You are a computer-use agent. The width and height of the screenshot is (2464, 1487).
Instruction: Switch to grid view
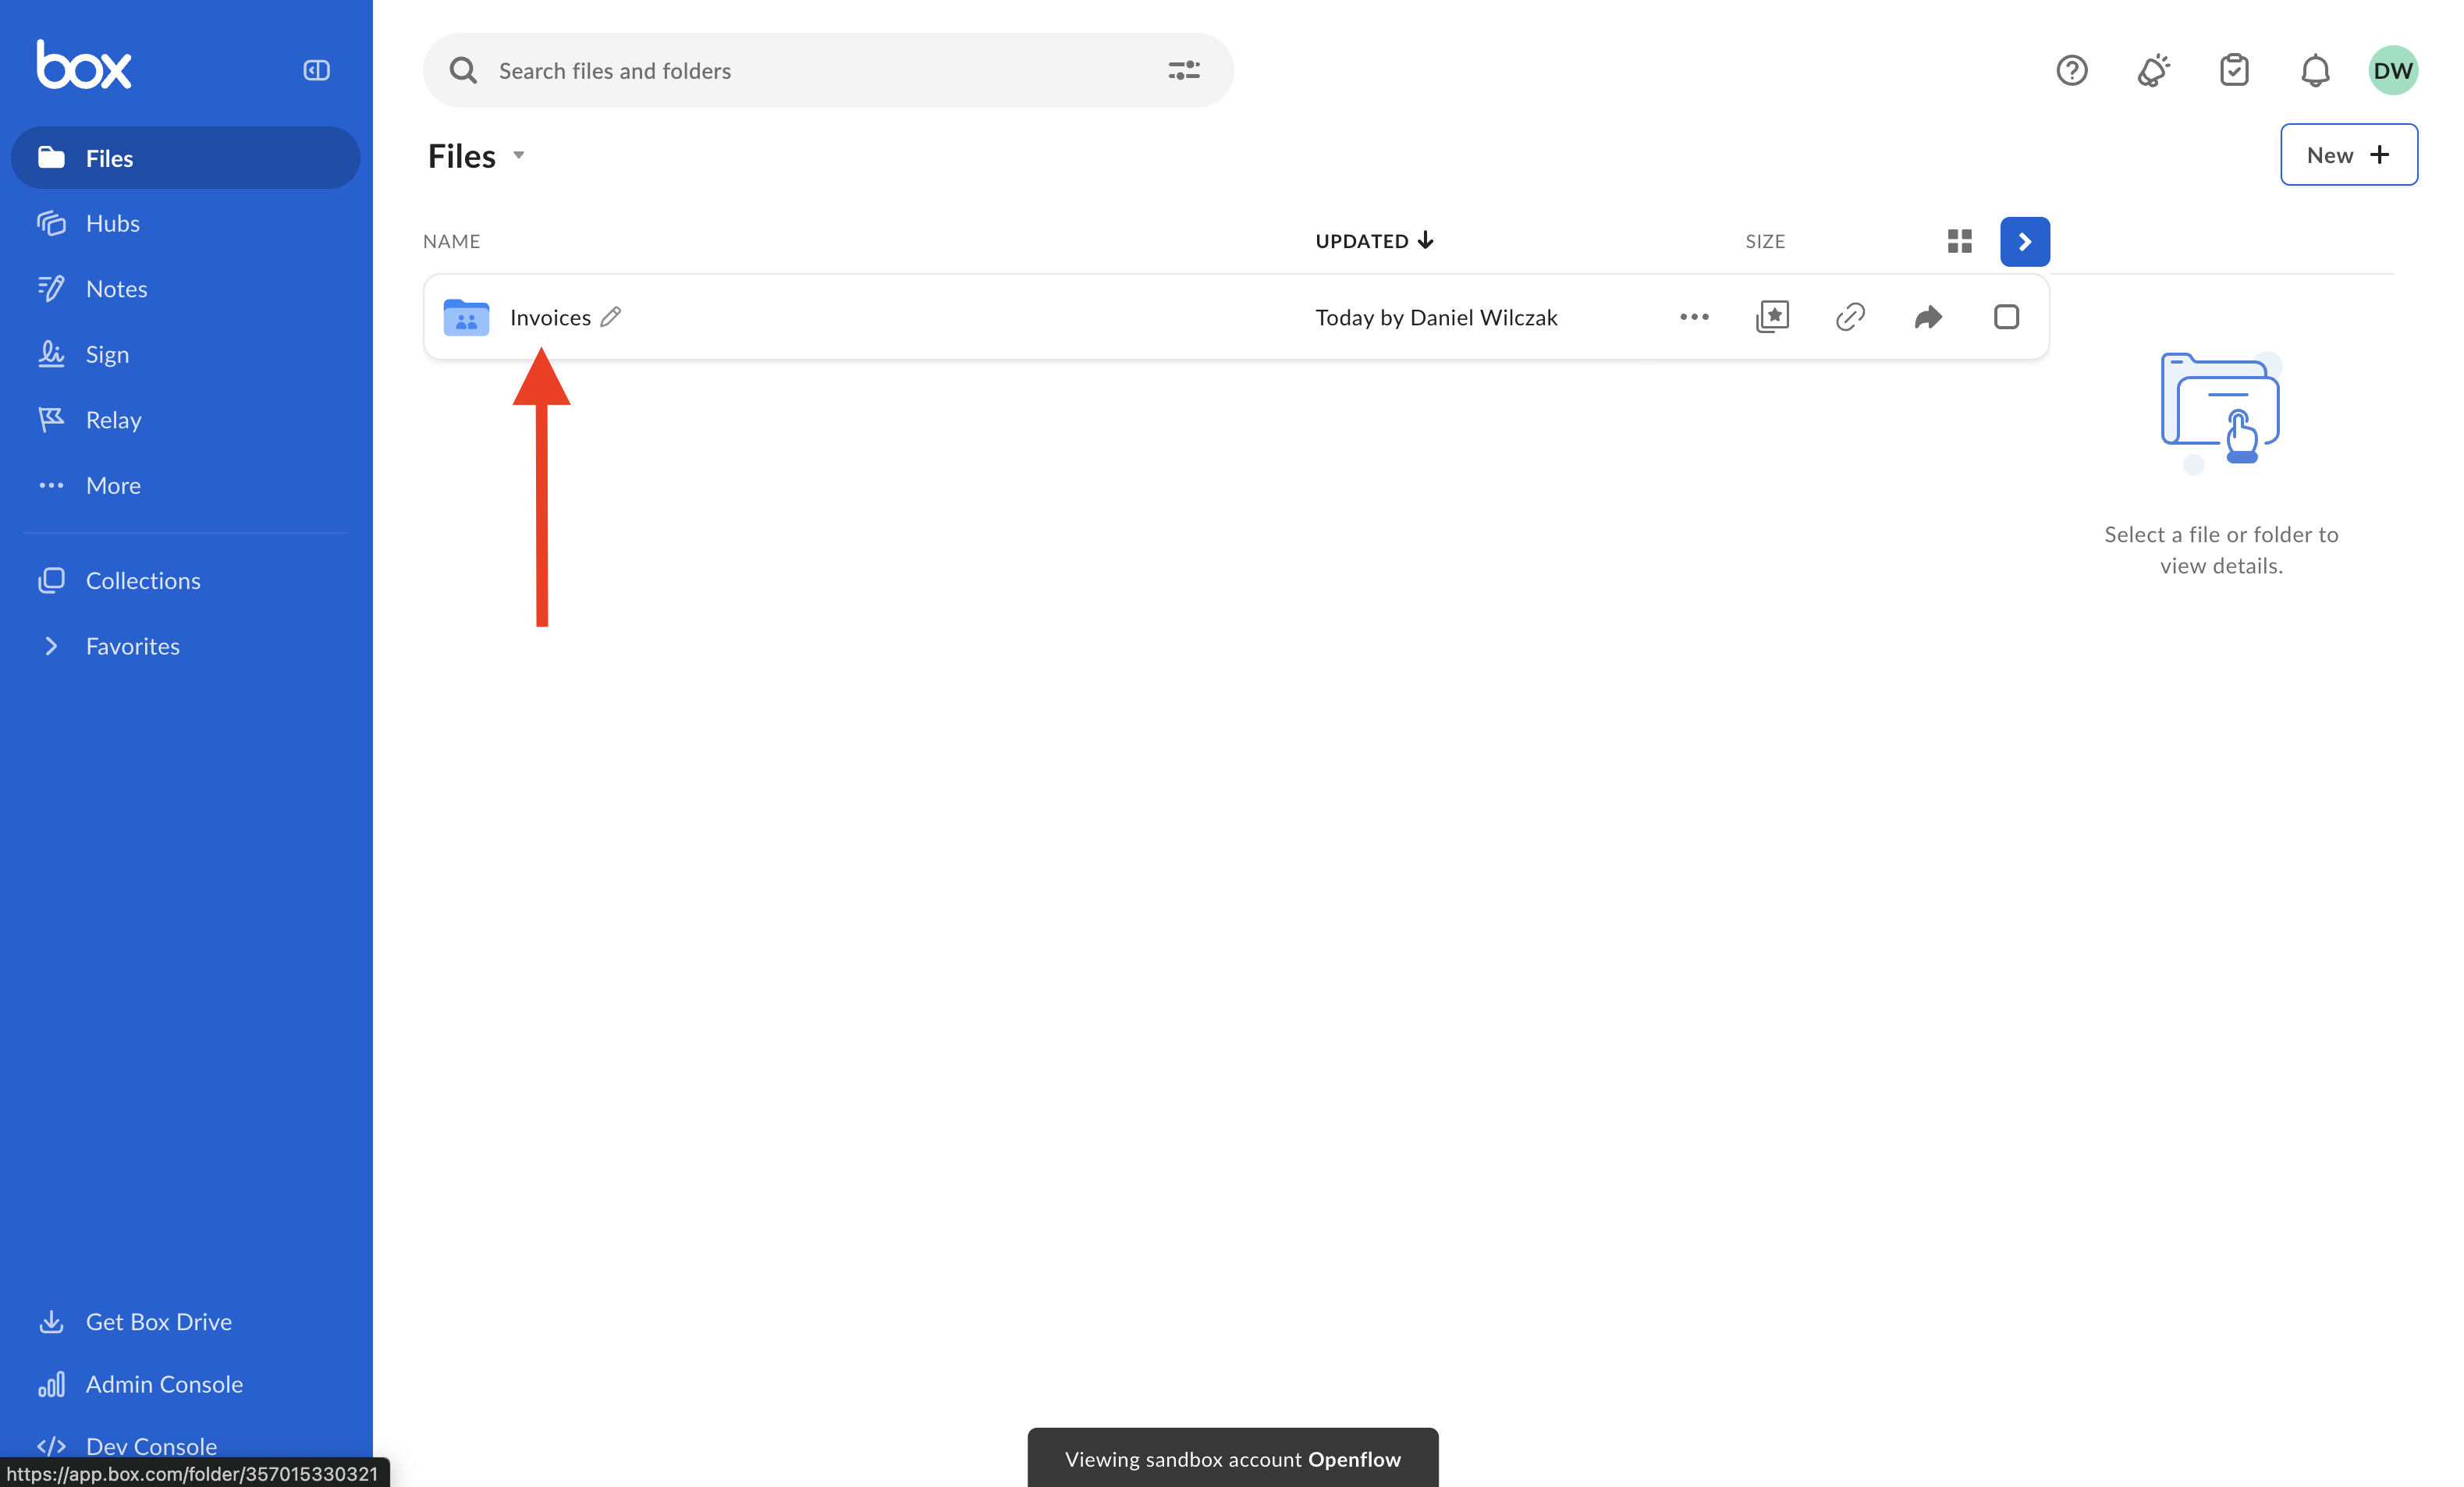click(x=1959, y=241)
